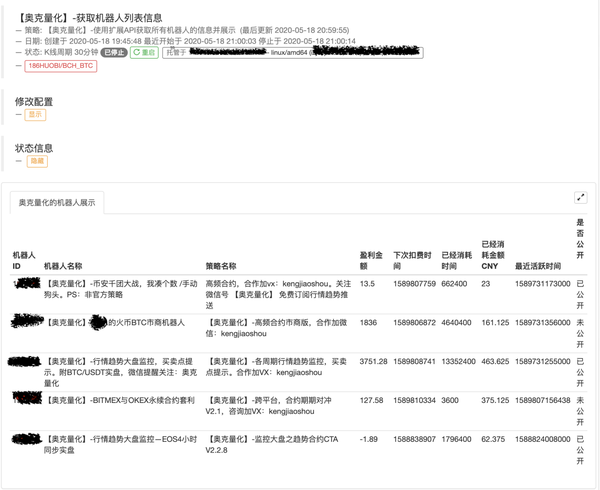Click the 机器人名称 column header
The height and width of the screenshot is (490, 600).
click(63, 267)
